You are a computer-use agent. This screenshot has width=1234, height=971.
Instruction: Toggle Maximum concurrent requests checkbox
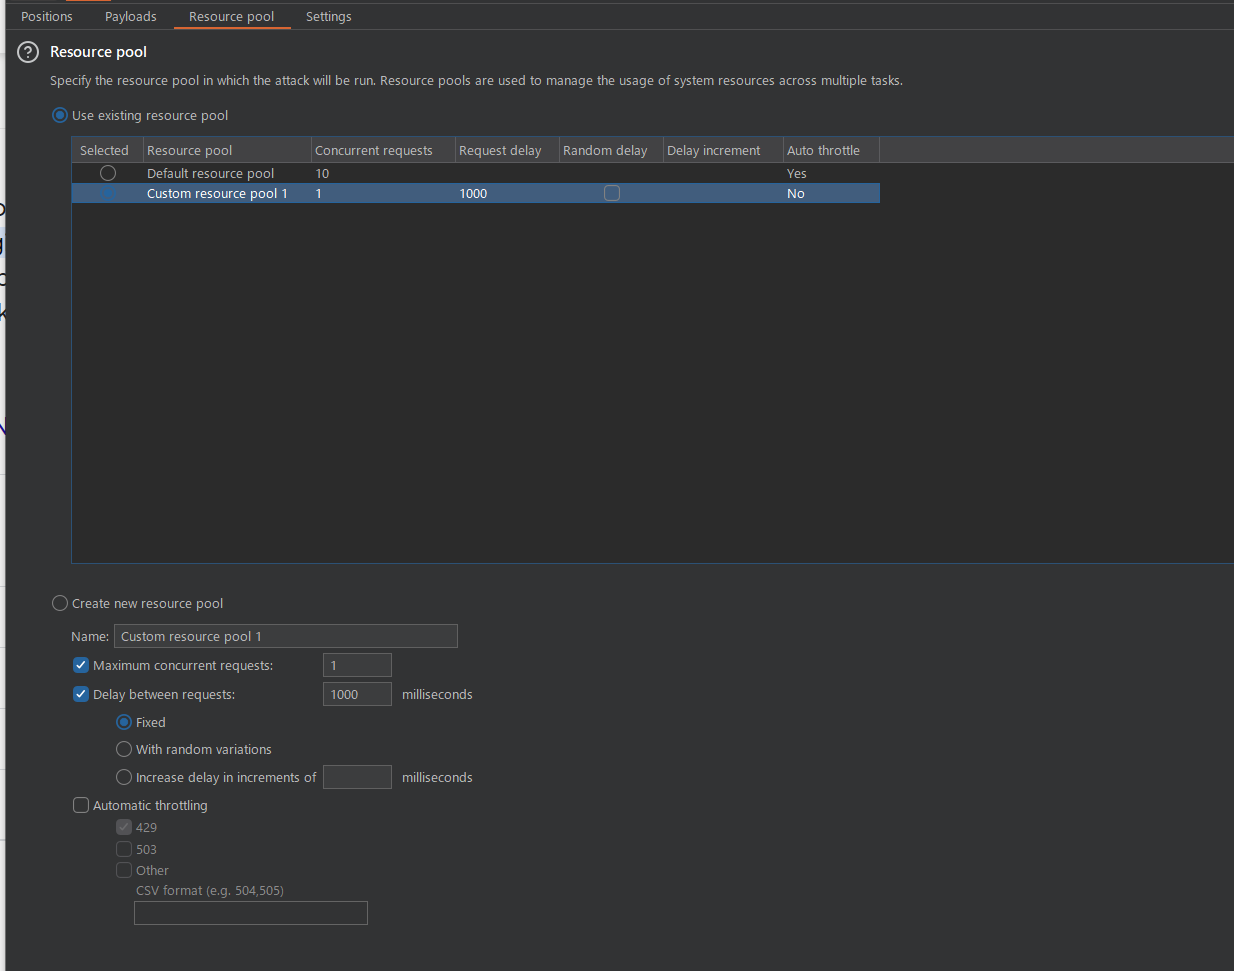point(81,665)
